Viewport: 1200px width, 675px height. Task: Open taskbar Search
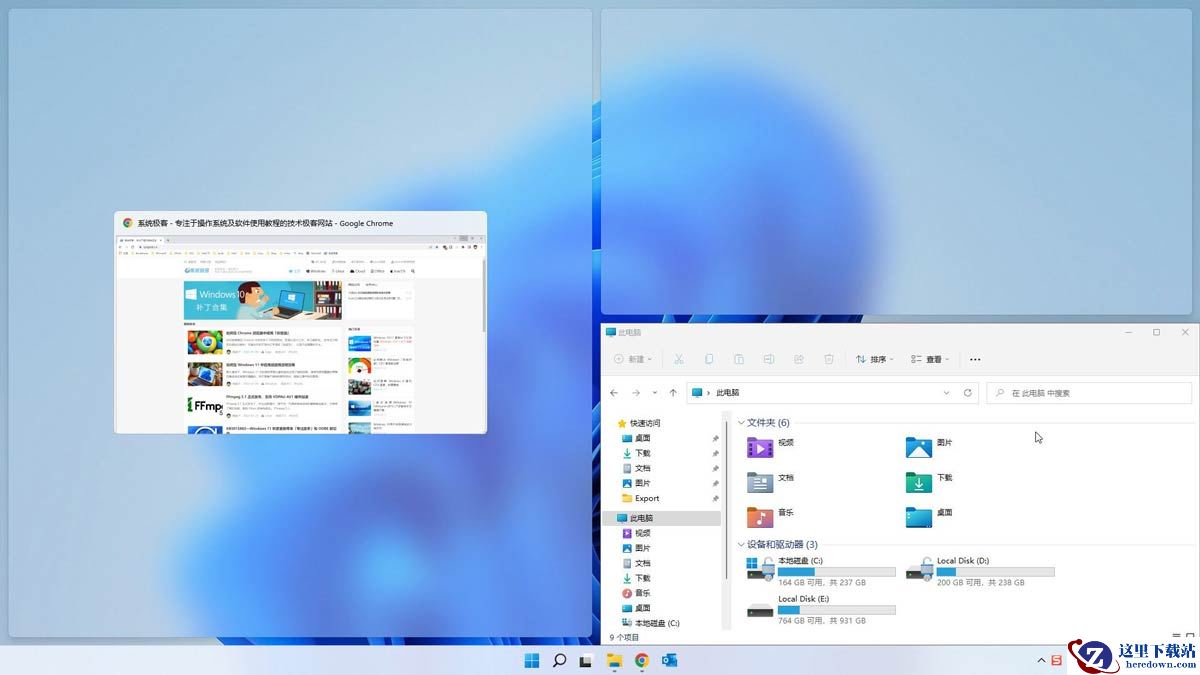point(559,660)
